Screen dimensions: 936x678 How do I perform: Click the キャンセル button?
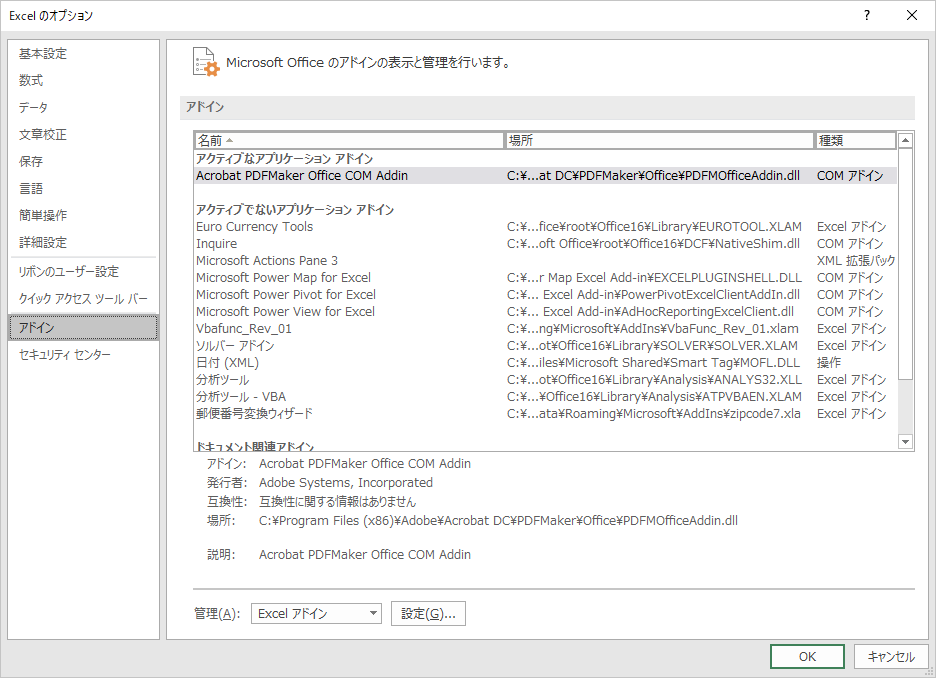pyautogui.click(x=891, y=657)
